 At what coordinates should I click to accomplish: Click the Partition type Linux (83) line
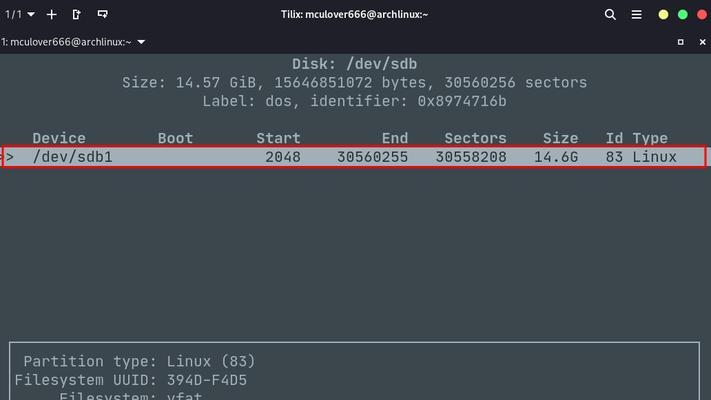[x=139, y=361]
